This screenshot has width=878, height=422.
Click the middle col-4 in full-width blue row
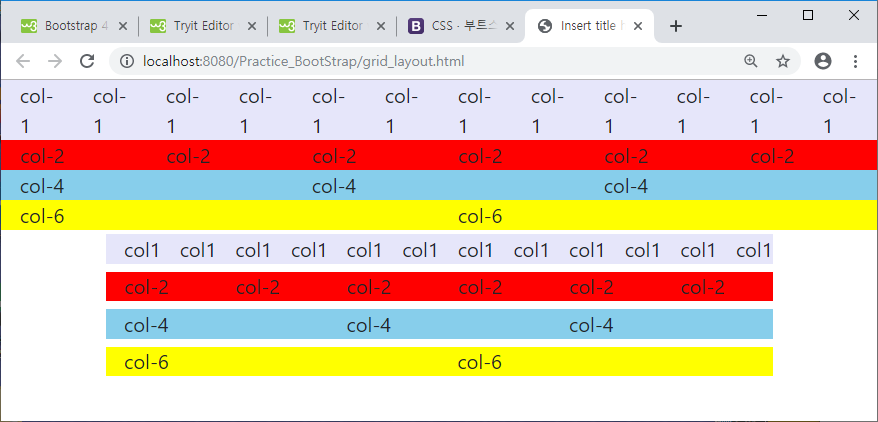[334, 186]
